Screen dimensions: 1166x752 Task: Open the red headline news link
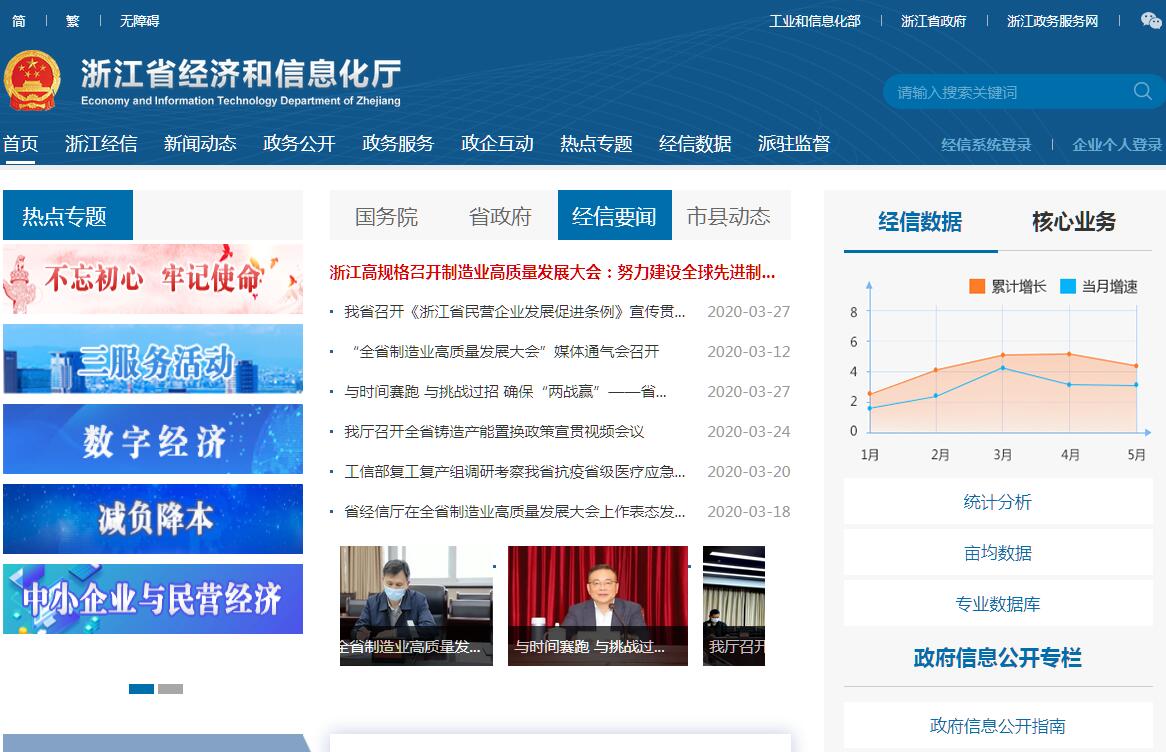pyautogui.click(x=552, y=272)
